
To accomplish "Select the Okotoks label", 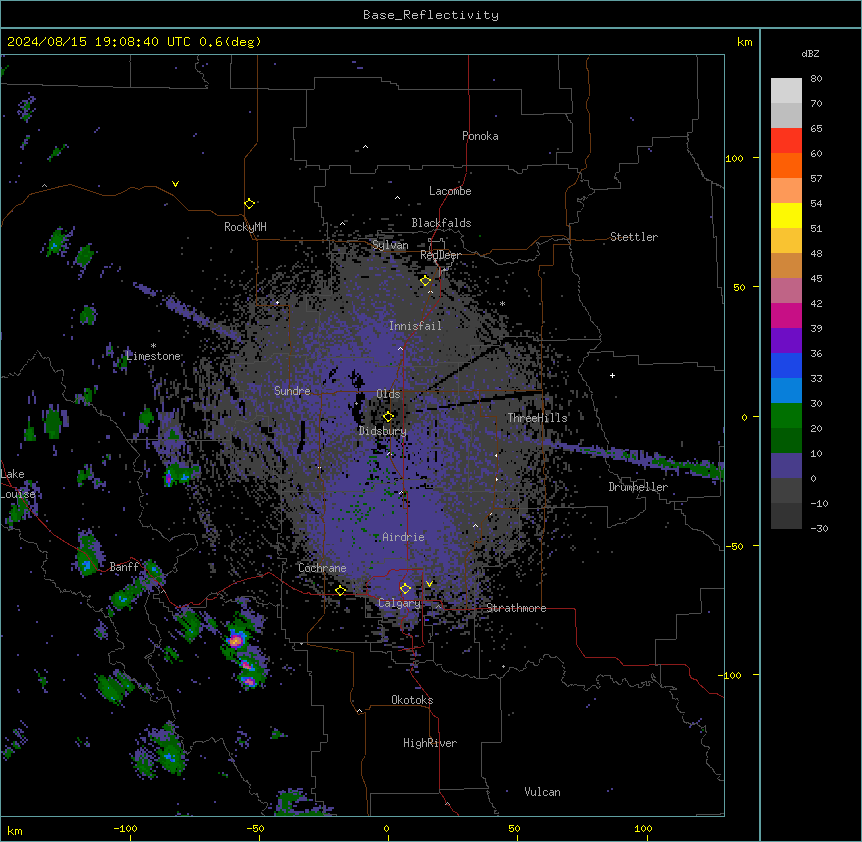I will [x=412, y=700].
